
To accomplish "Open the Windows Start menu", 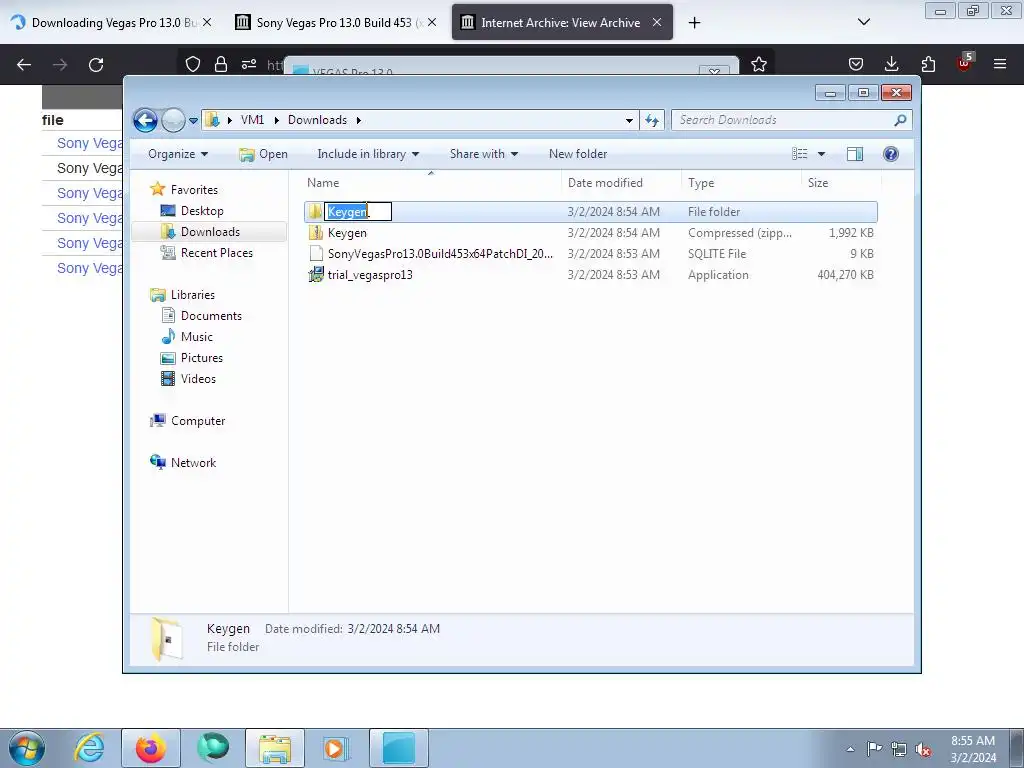I will tap(27, 748).
